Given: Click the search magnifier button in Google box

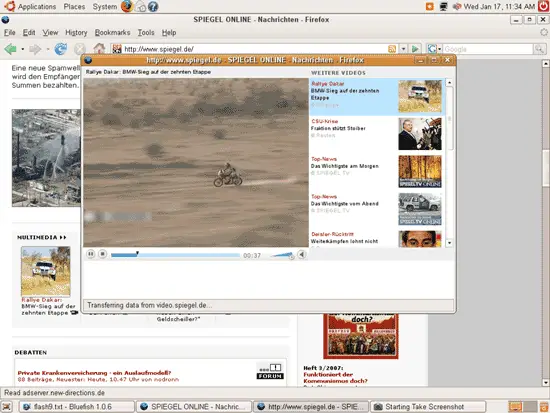Looking at the screenshot, I should tap(539, 49).
